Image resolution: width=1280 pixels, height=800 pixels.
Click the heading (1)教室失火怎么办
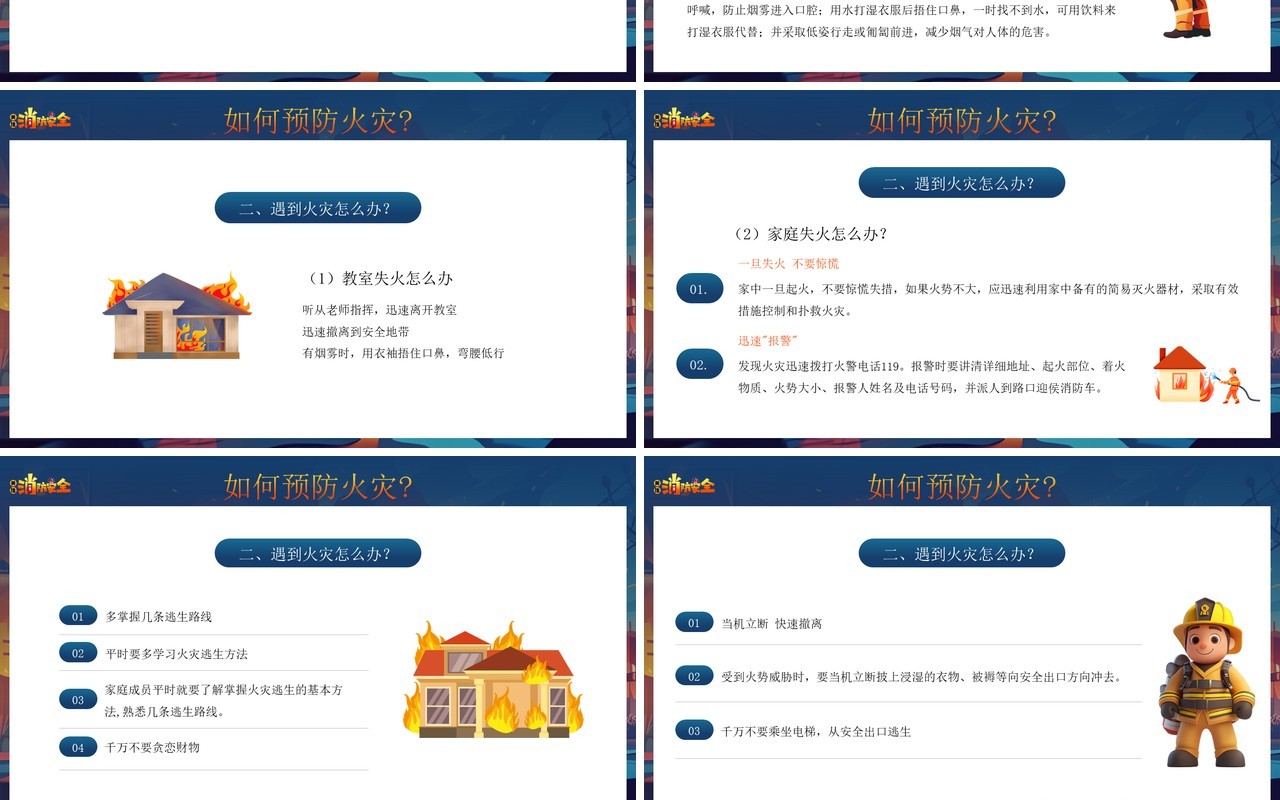click(x=378, y=278)
